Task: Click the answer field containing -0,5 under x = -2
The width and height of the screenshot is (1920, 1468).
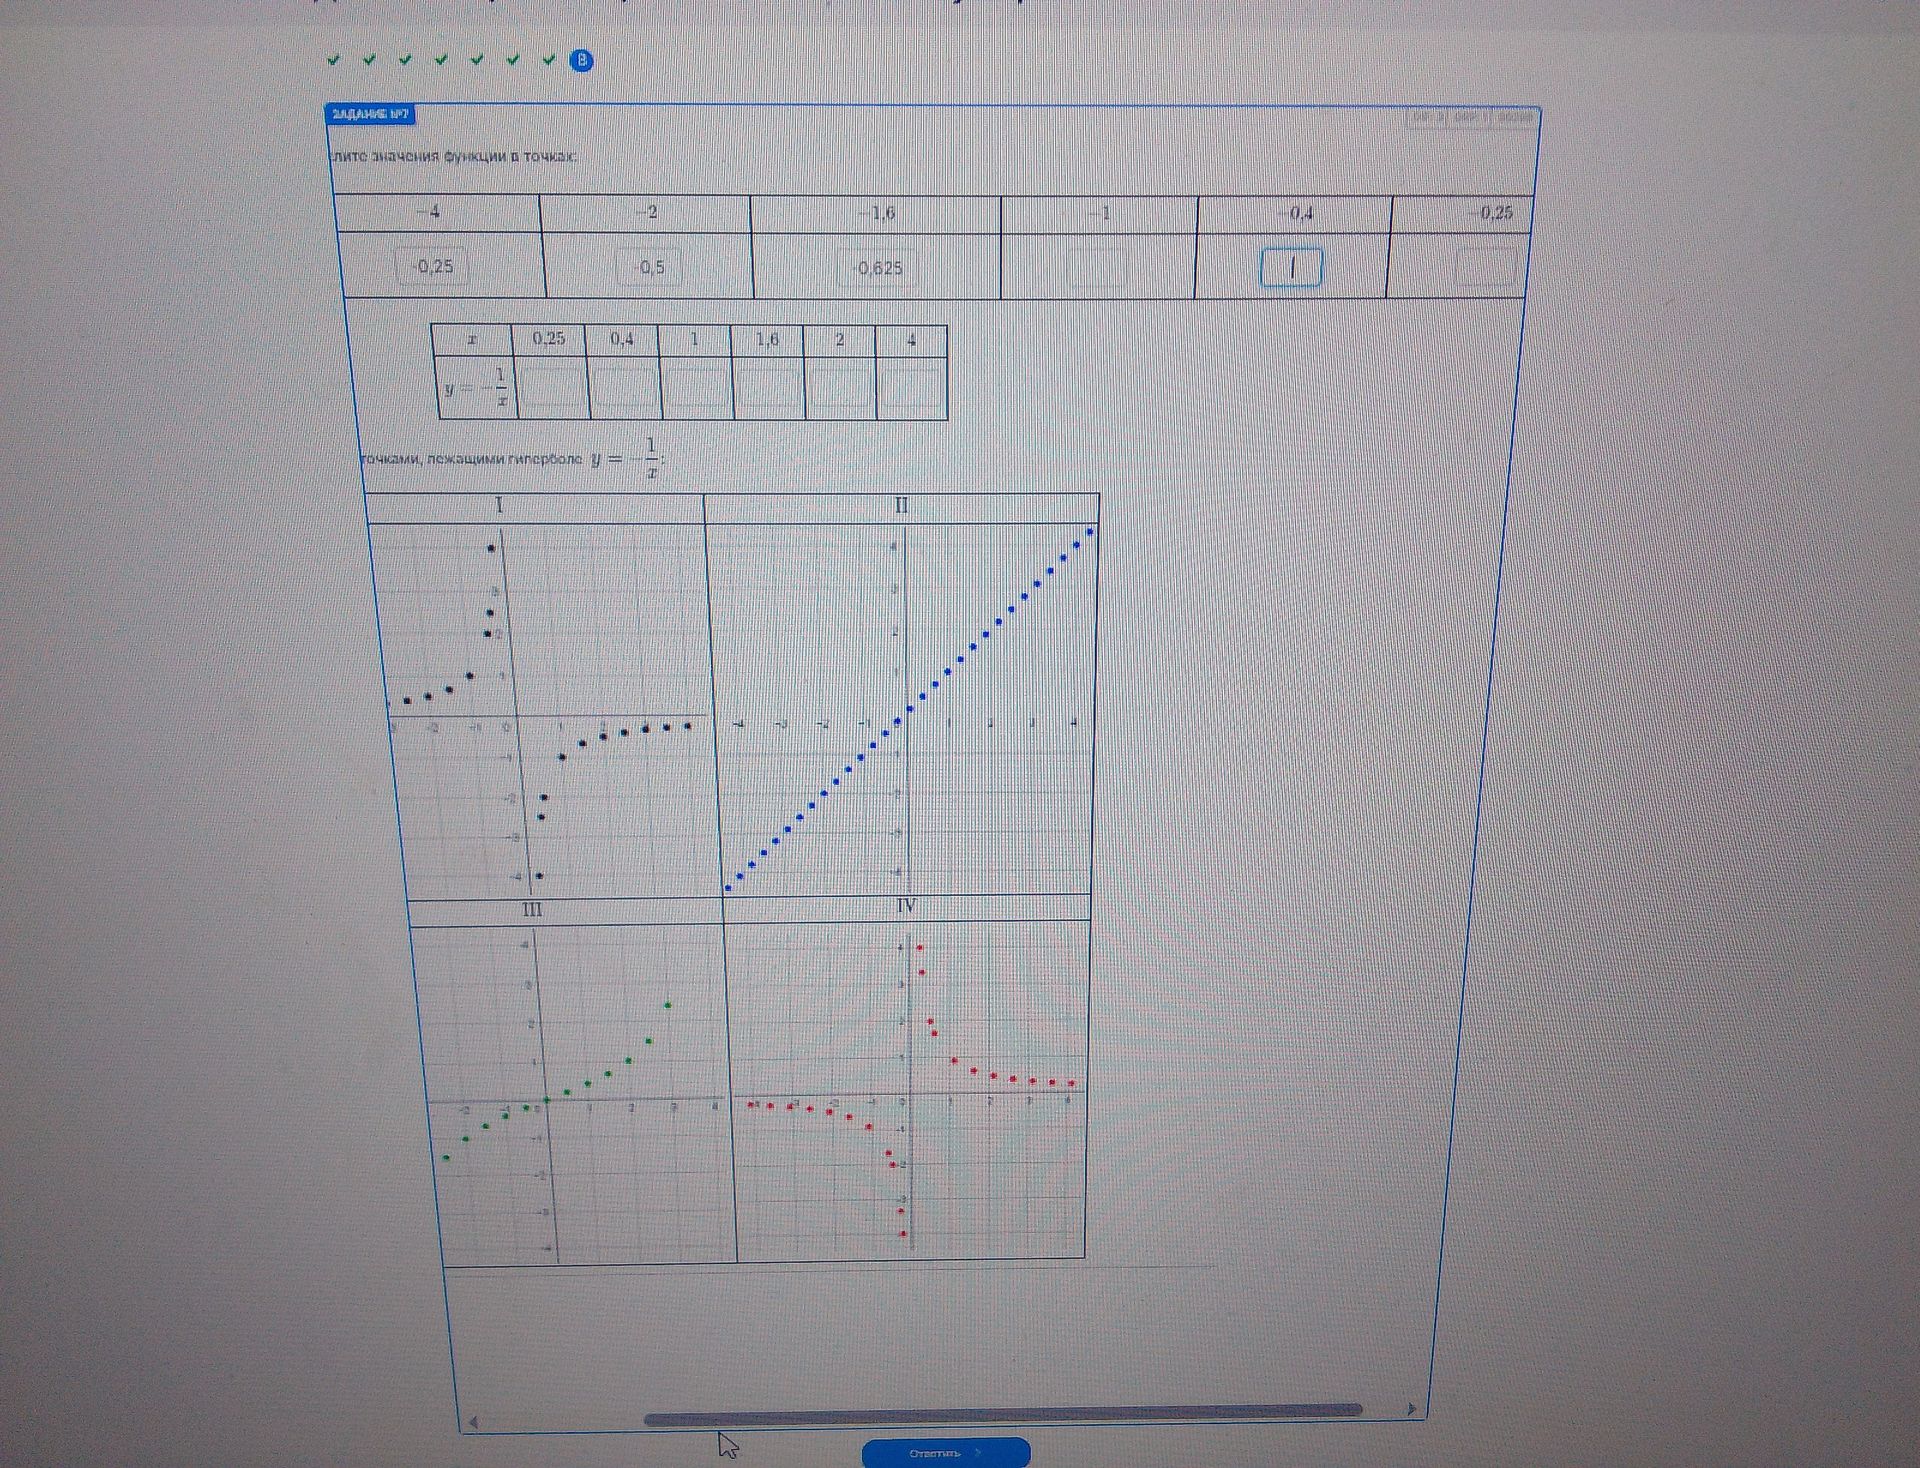Action: 650,267
